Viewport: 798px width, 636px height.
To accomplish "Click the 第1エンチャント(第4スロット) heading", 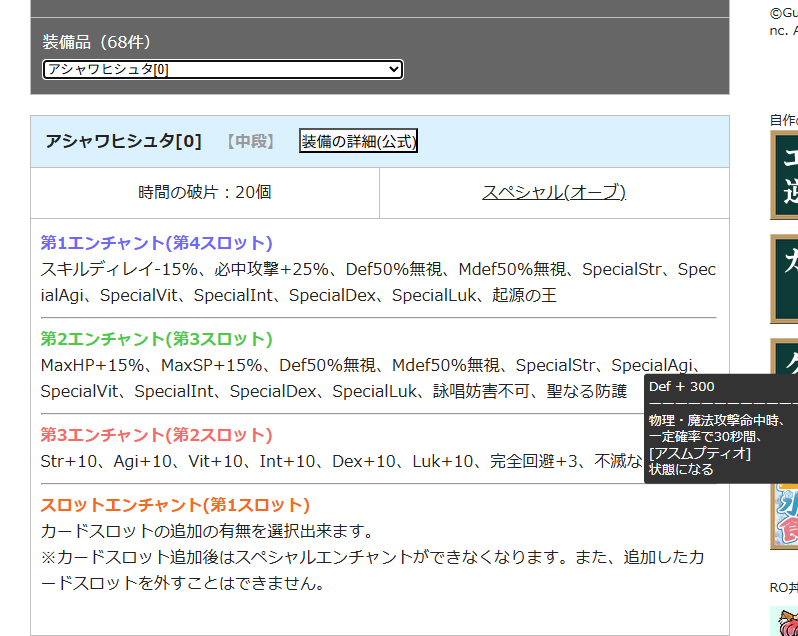I will (x=156, y=243).
